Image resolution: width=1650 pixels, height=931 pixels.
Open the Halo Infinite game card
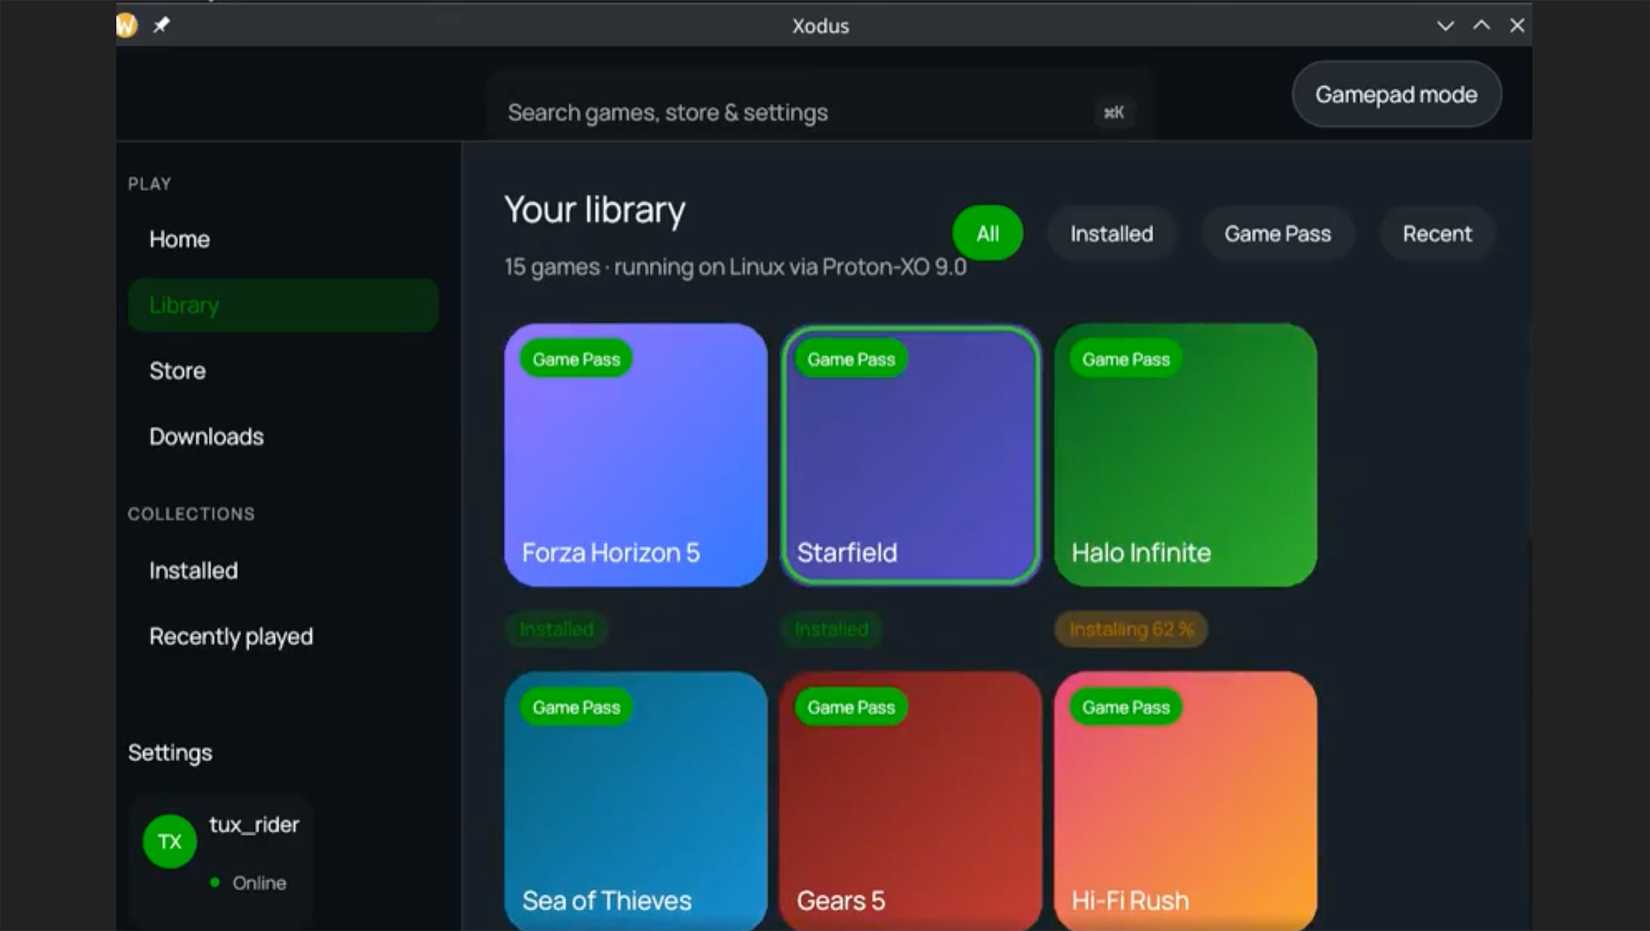(1186, 455)
